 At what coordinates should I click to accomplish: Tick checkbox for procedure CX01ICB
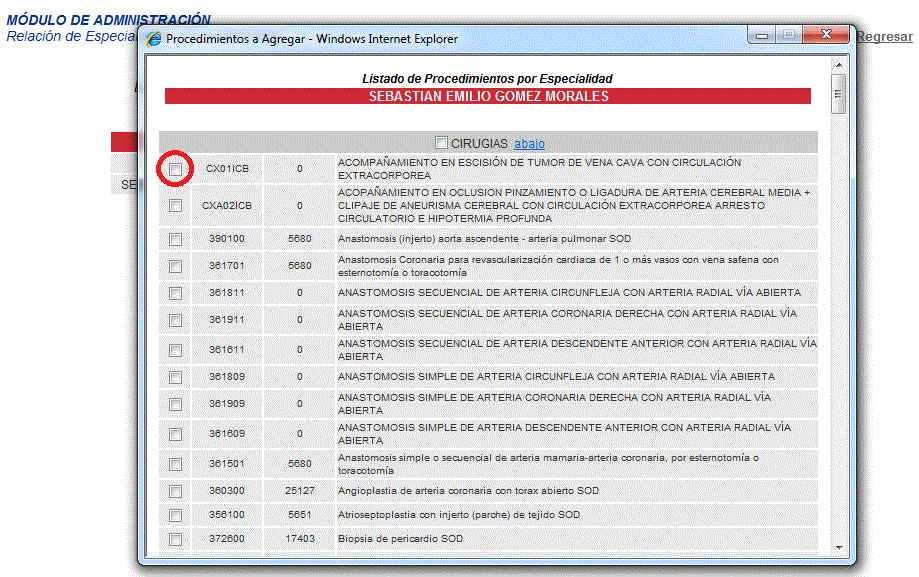[176, 169]
